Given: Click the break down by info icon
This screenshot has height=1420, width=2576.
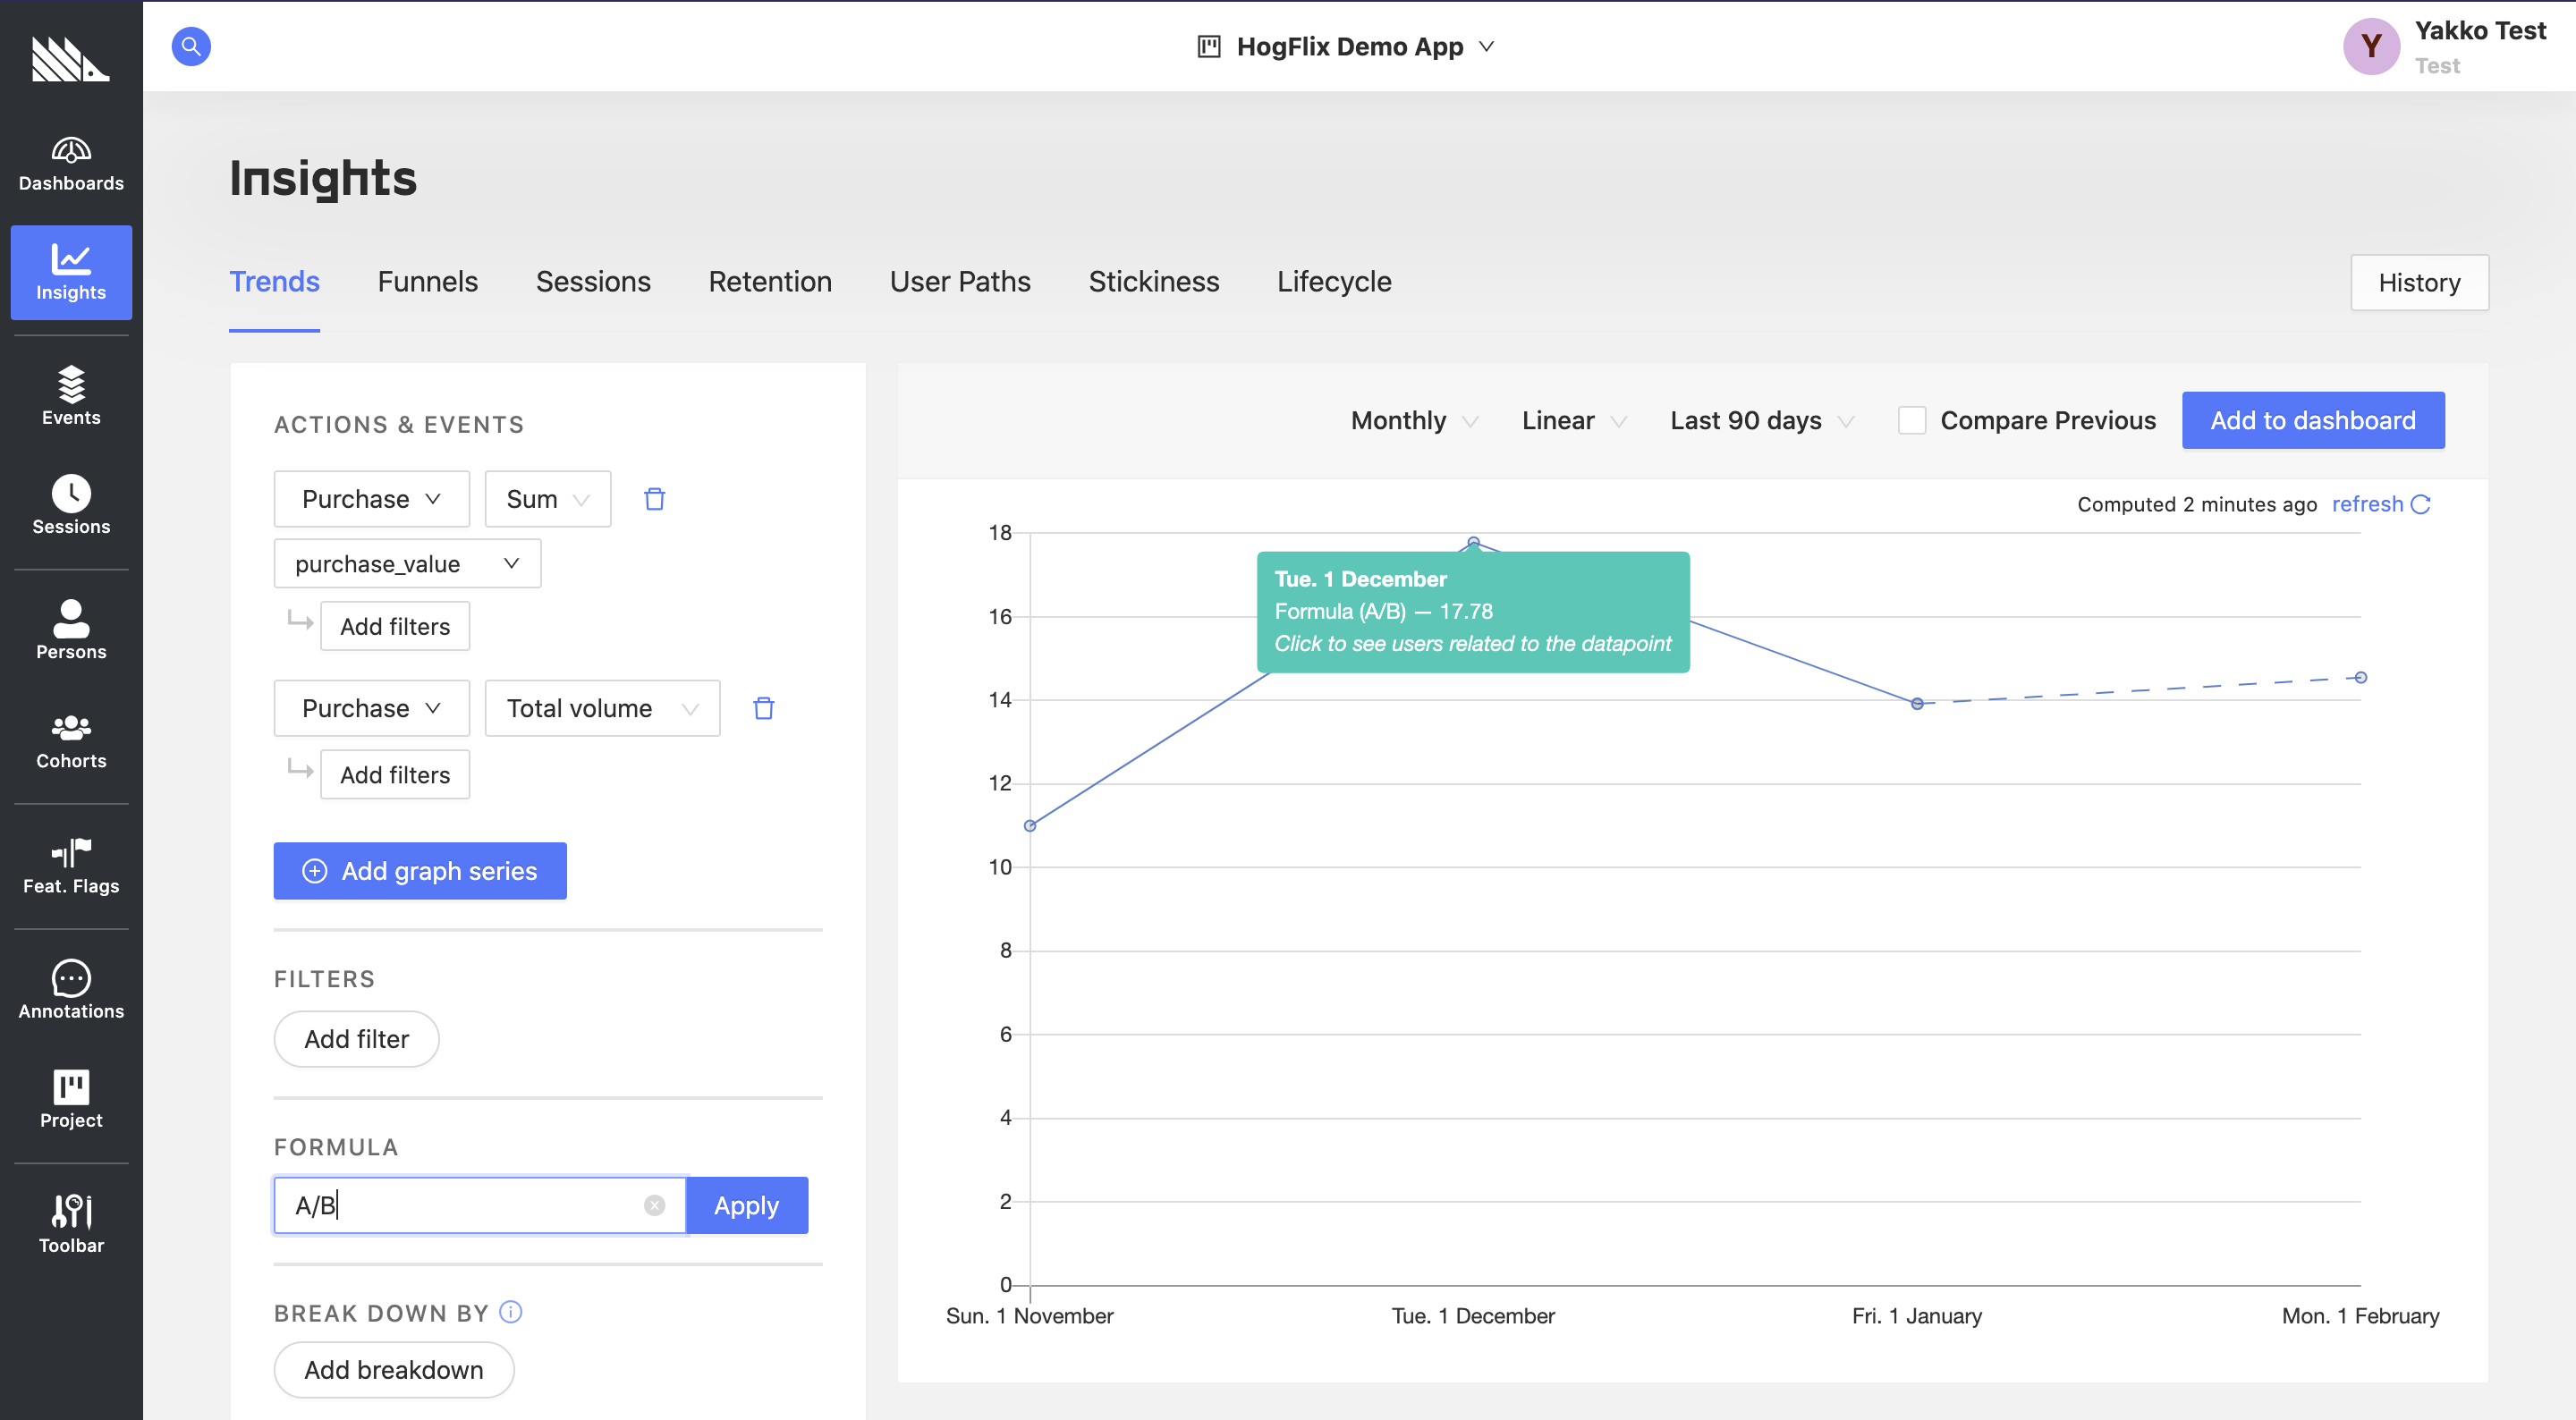Looking at the screenshot, I should click(x=511, y=1312).
